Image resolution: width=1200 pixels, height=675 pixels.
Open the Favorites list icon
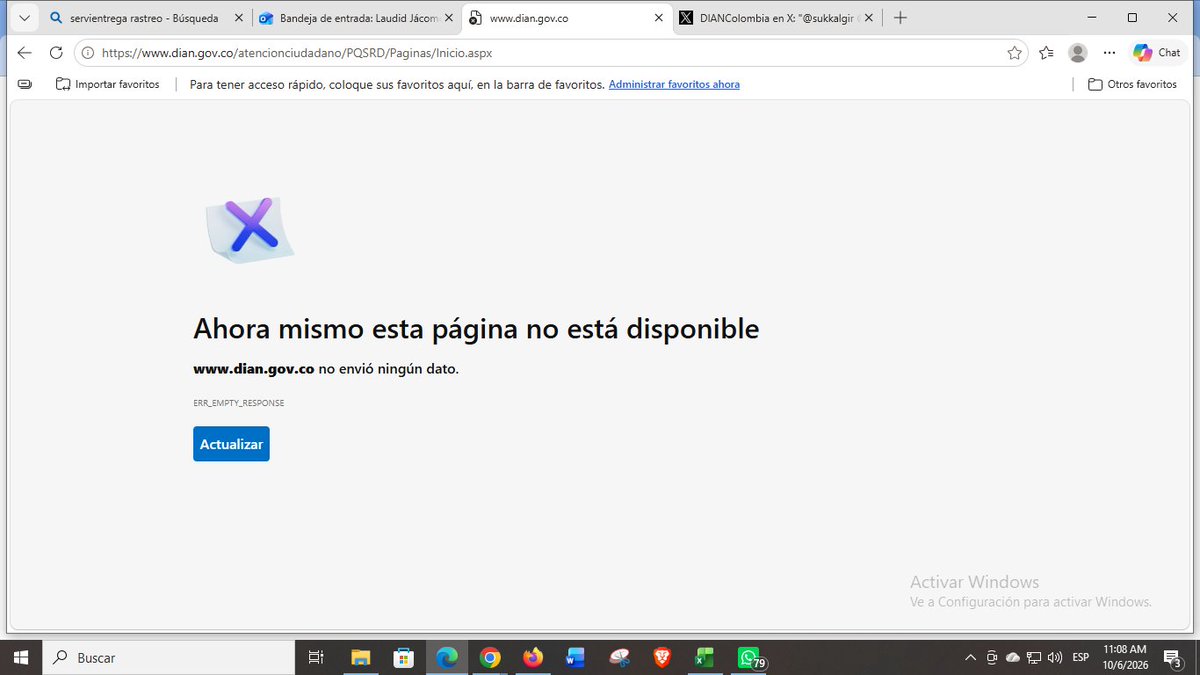(1046, 53)
